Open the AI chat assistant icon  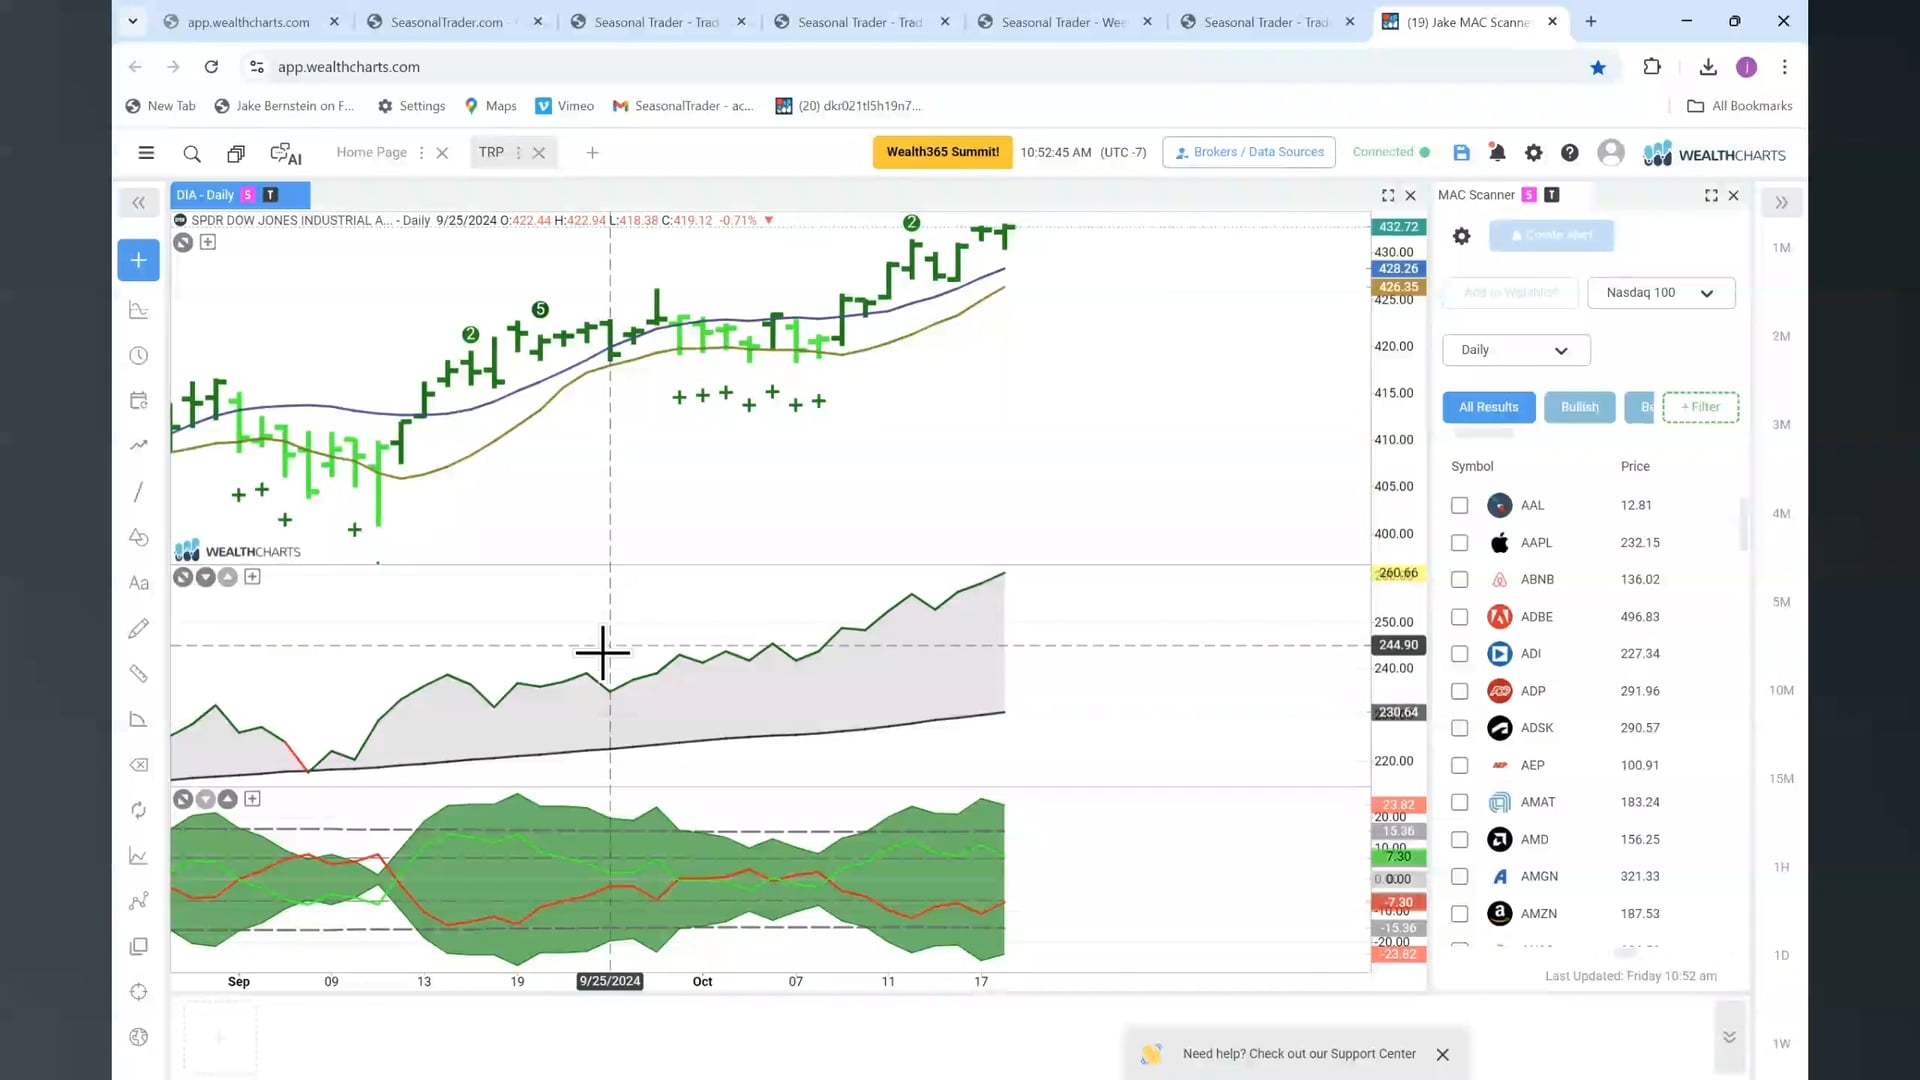285,153
